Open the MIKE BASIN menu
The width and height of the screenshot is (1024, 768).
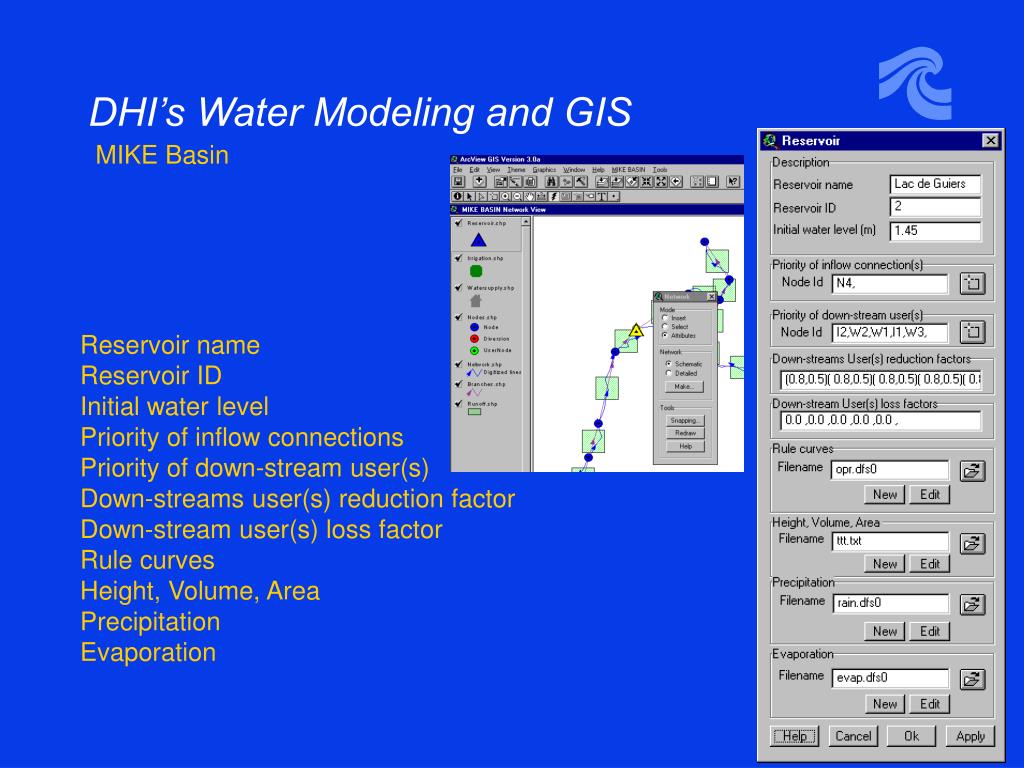628,170
